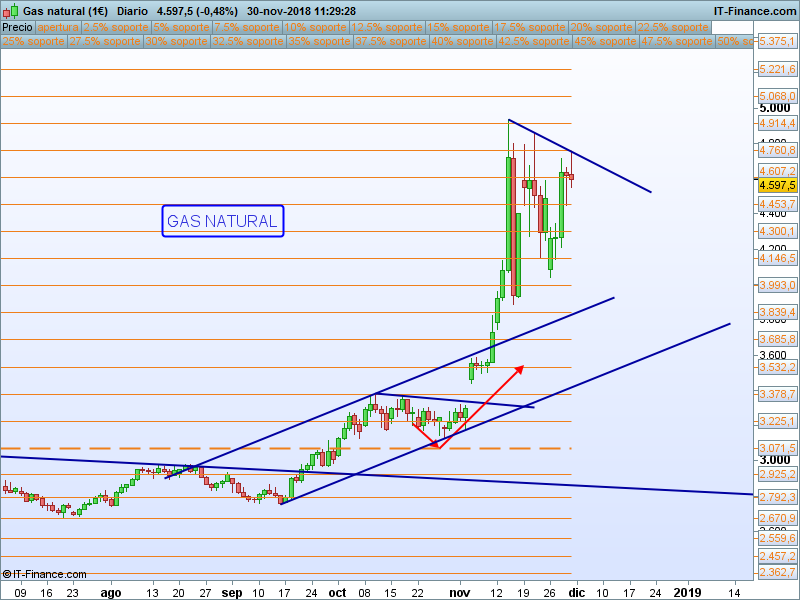The height and width of the screenshot is (600, 800).
Task: Select the 5% soporte label
Action: [181, 28]
